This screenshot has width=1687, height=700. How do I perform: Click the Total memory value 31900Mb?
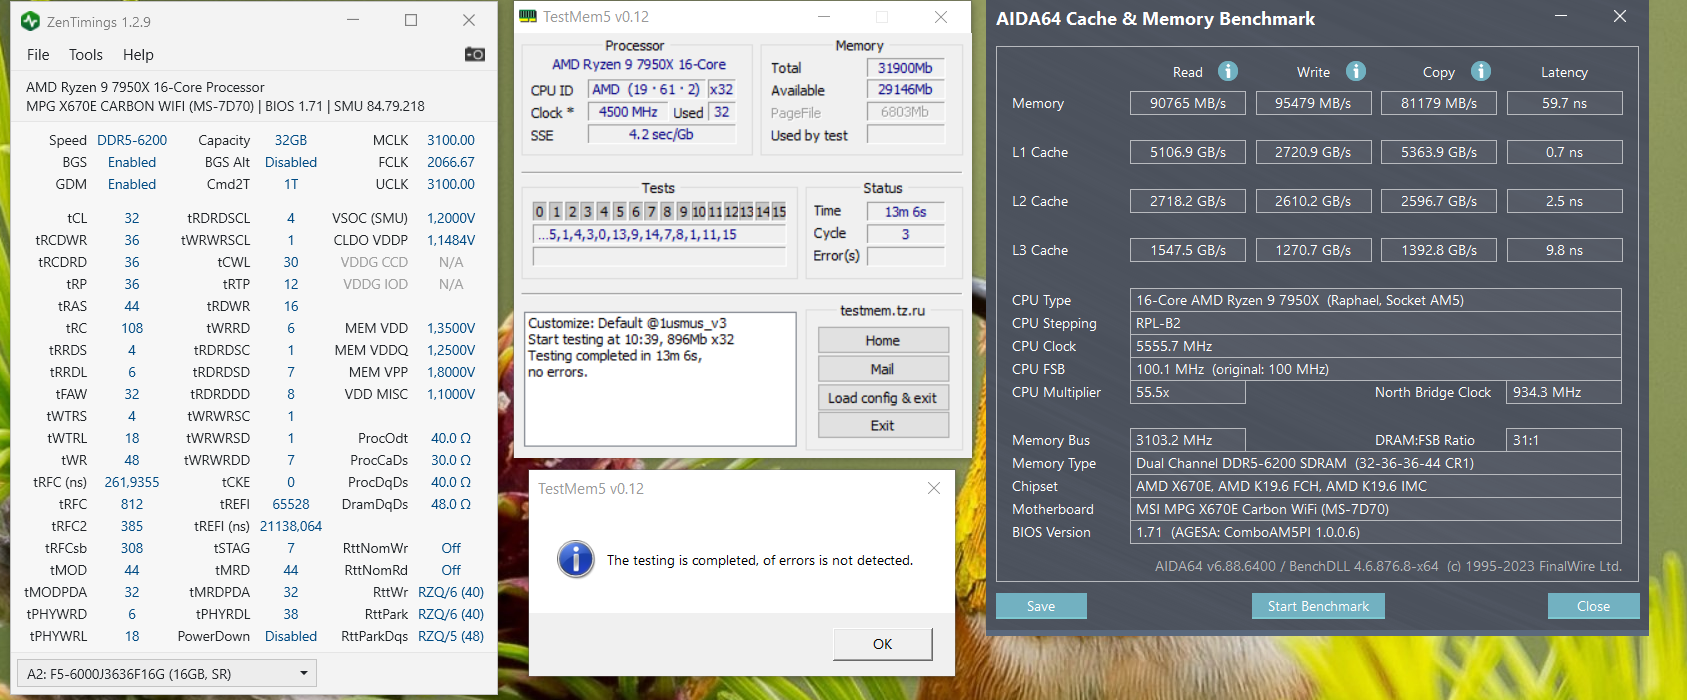point(905,68)
